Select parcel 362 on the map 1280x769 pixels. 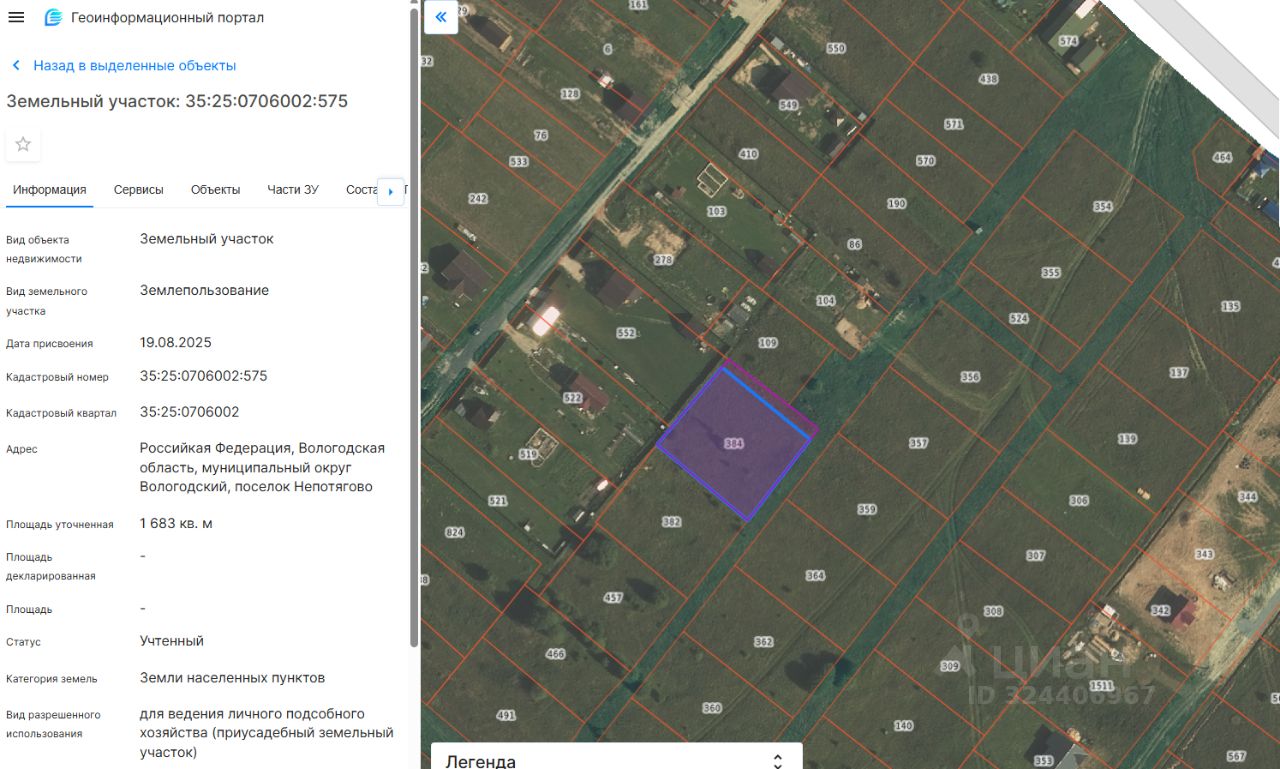tap(764, 642)
